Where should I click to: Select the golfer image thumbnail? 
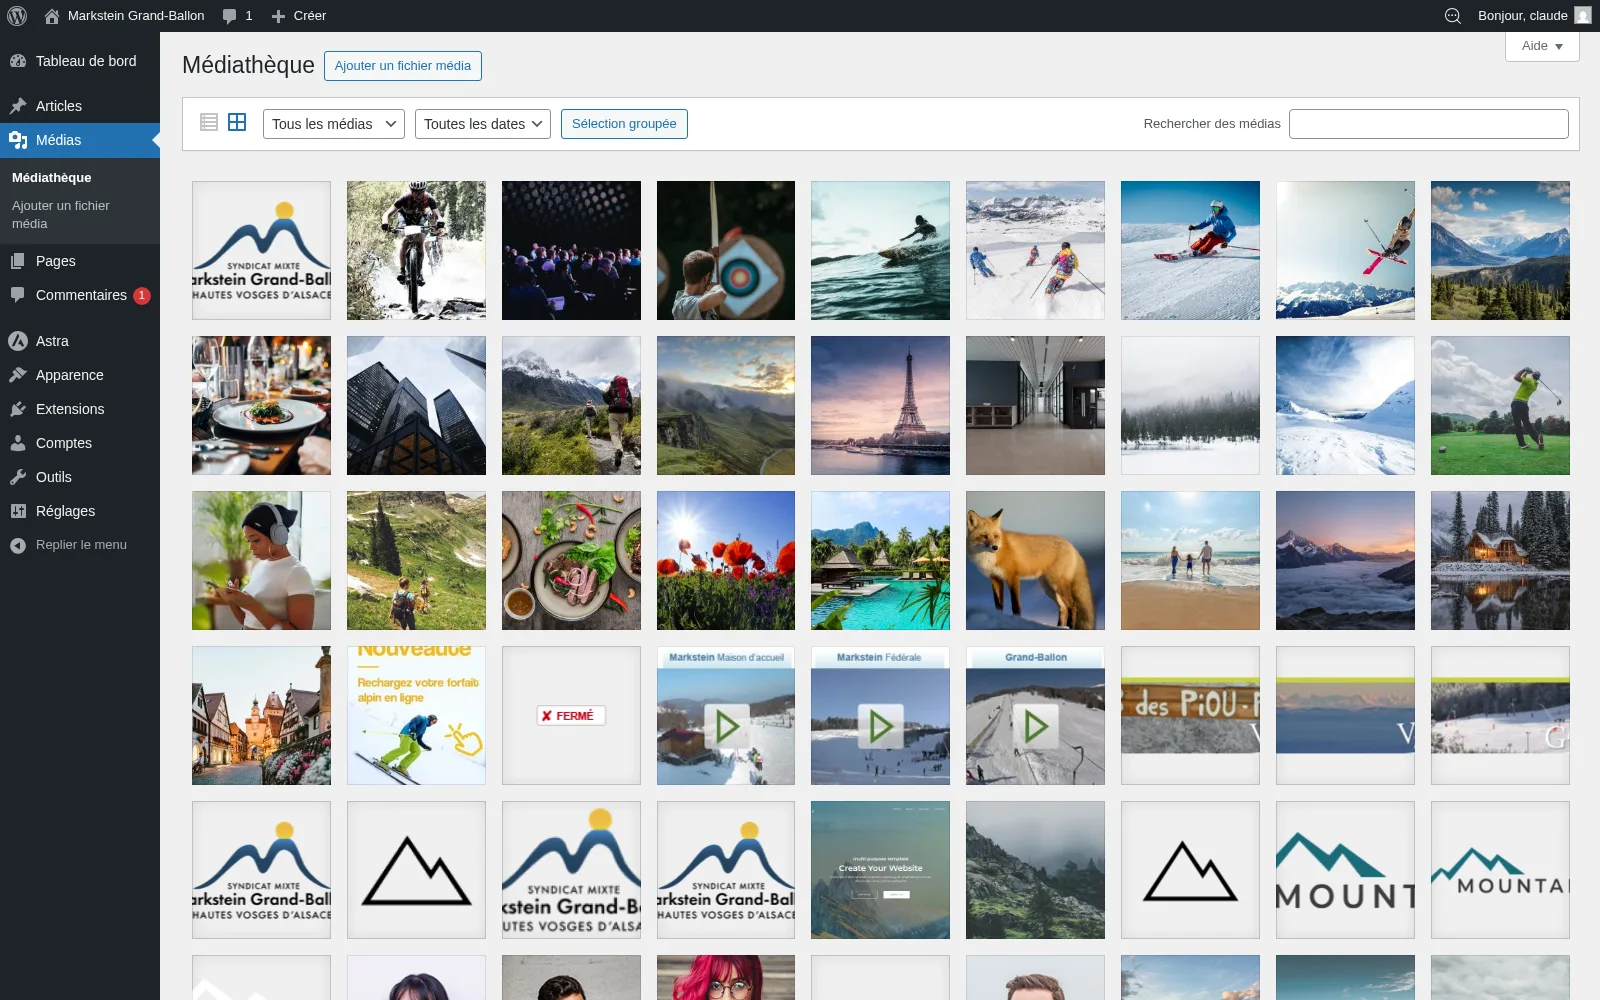point(1500,405)
